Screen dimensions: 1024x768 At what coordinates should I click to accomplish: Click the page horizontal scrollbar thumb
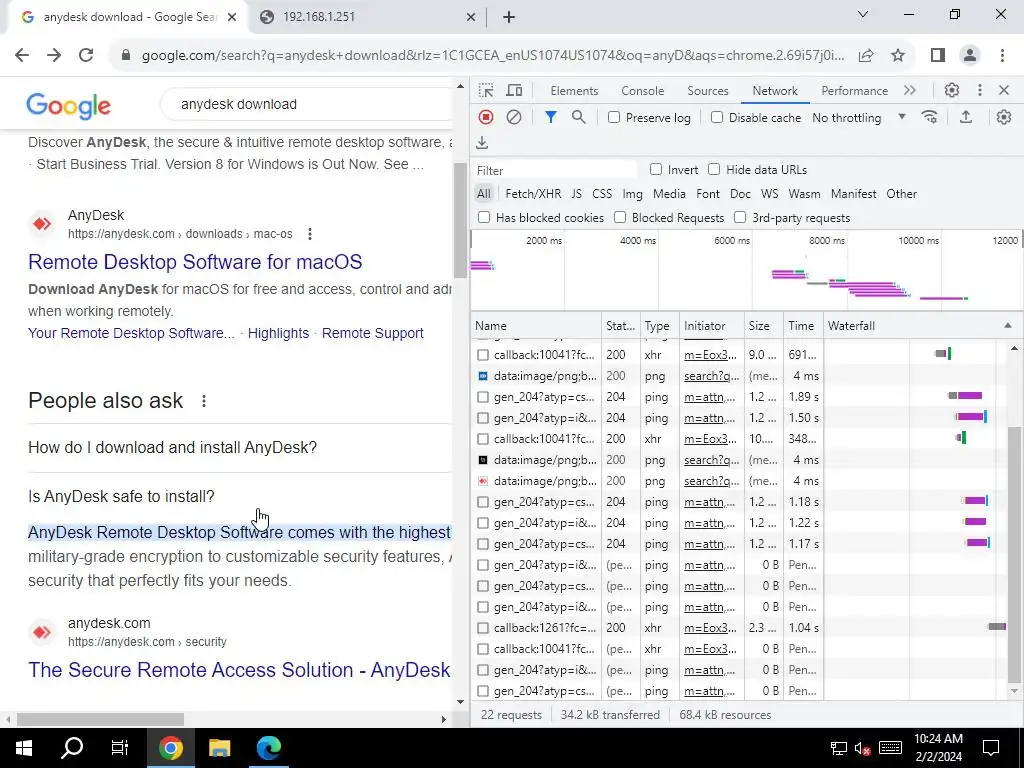point(100,720)
